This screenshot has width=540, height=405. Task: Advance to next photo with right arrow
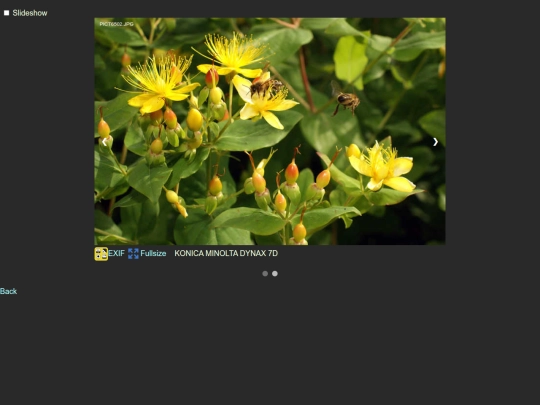point(435,142)
